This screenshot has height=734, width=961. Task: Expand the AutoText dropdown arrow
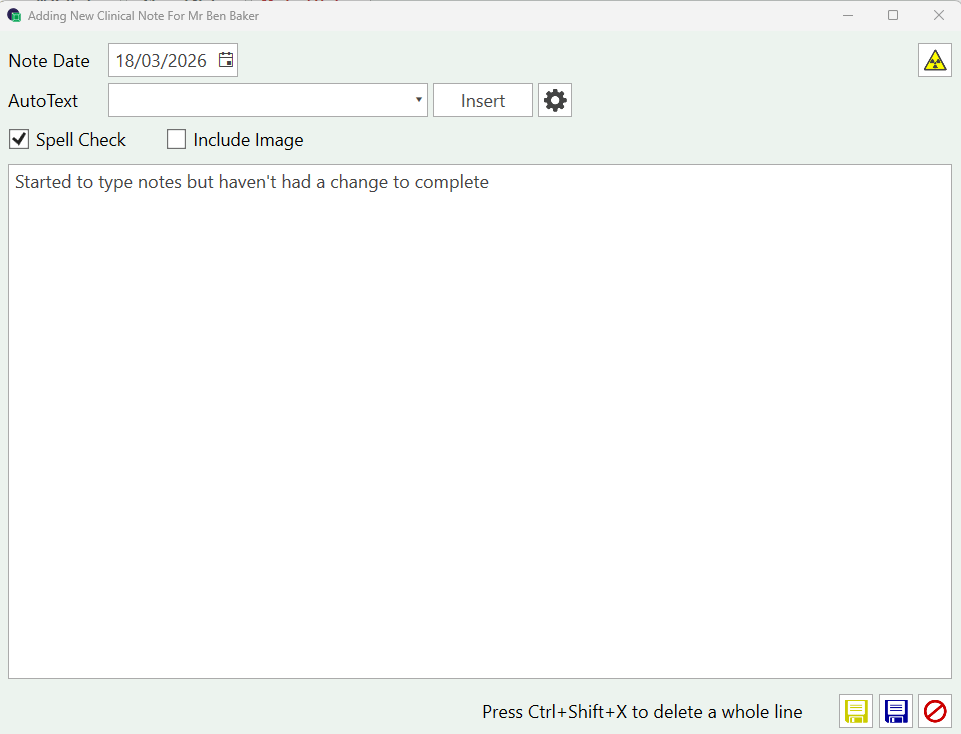pyautogui.click(x=418, y=100)
